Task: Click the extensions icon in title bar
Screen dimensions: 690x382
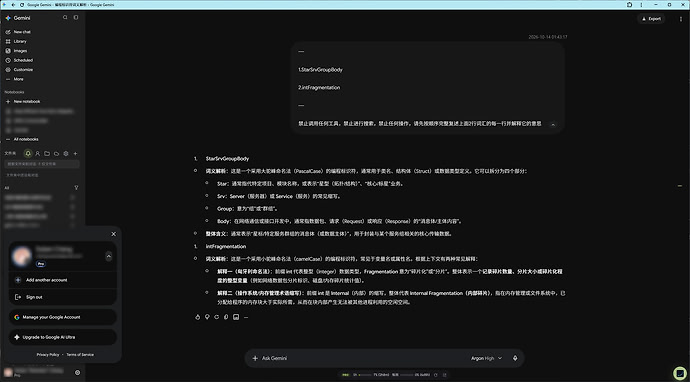Action: pyautogui.click(x=630, y=4)
